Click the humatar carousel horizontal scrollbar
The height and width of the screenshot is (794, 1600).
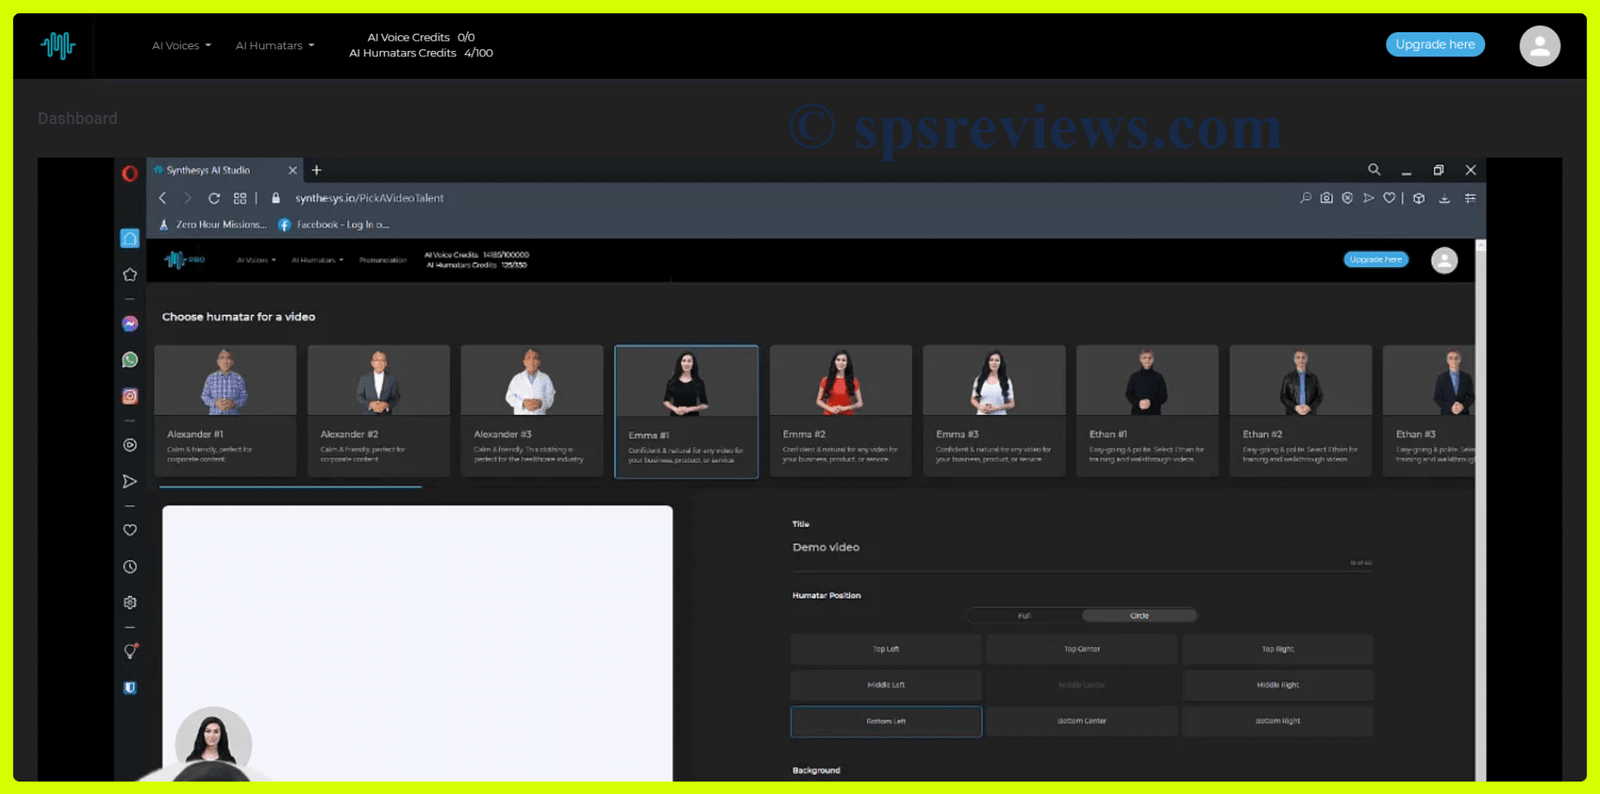291,487
